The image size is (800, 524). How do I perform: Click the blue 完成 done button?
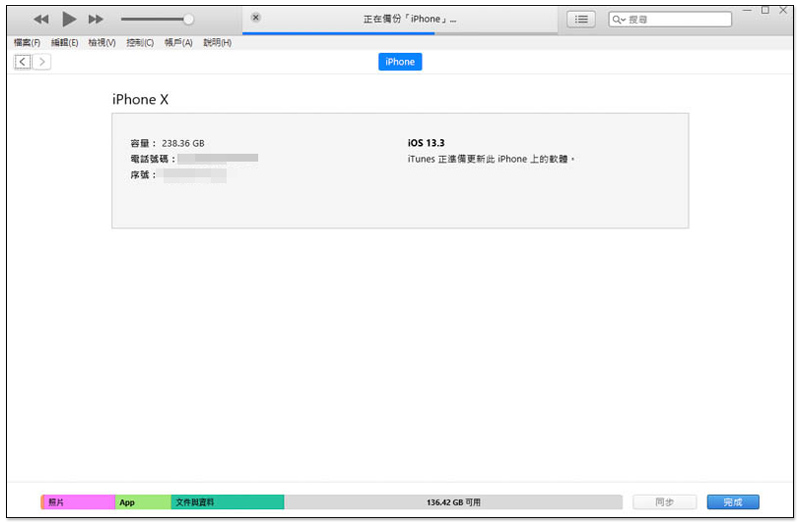click(x=733, y=502)
